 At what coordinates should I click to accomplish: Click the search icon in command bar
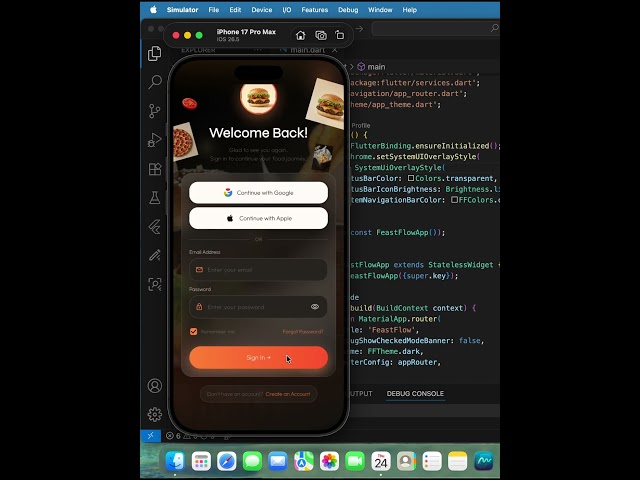(494, 28)
